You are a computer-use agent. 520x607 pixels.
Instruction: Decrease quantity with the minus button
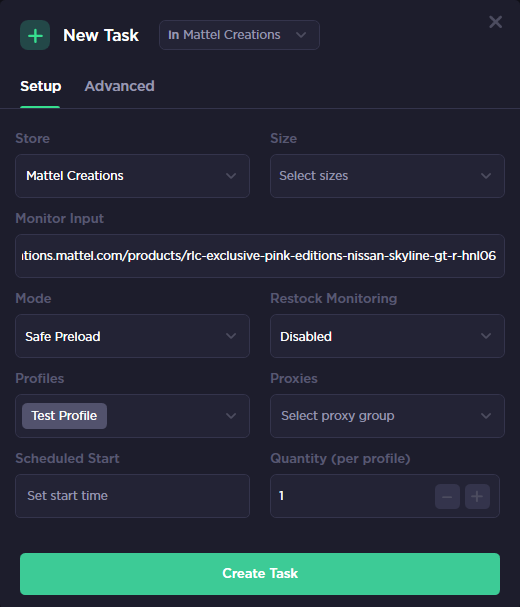(x=447, y=496)
